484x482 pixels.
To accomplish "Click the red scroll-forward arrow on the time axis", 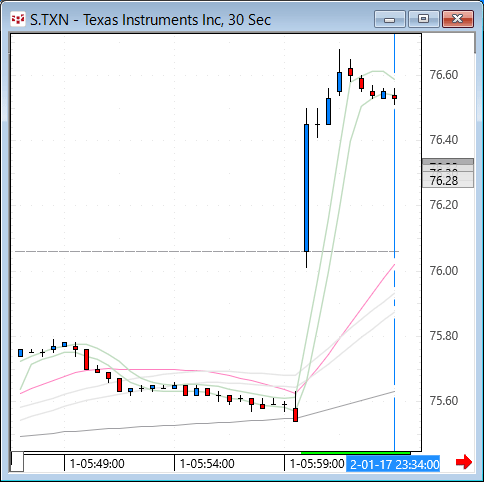I will tap(464, 462).
